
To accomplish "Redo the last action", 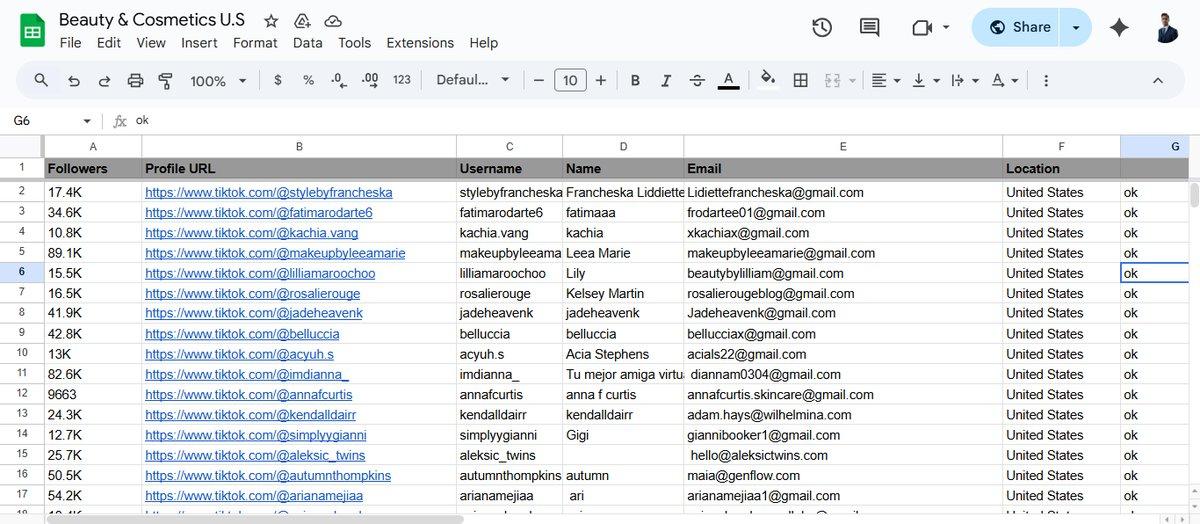I will [x=104, y=80].
